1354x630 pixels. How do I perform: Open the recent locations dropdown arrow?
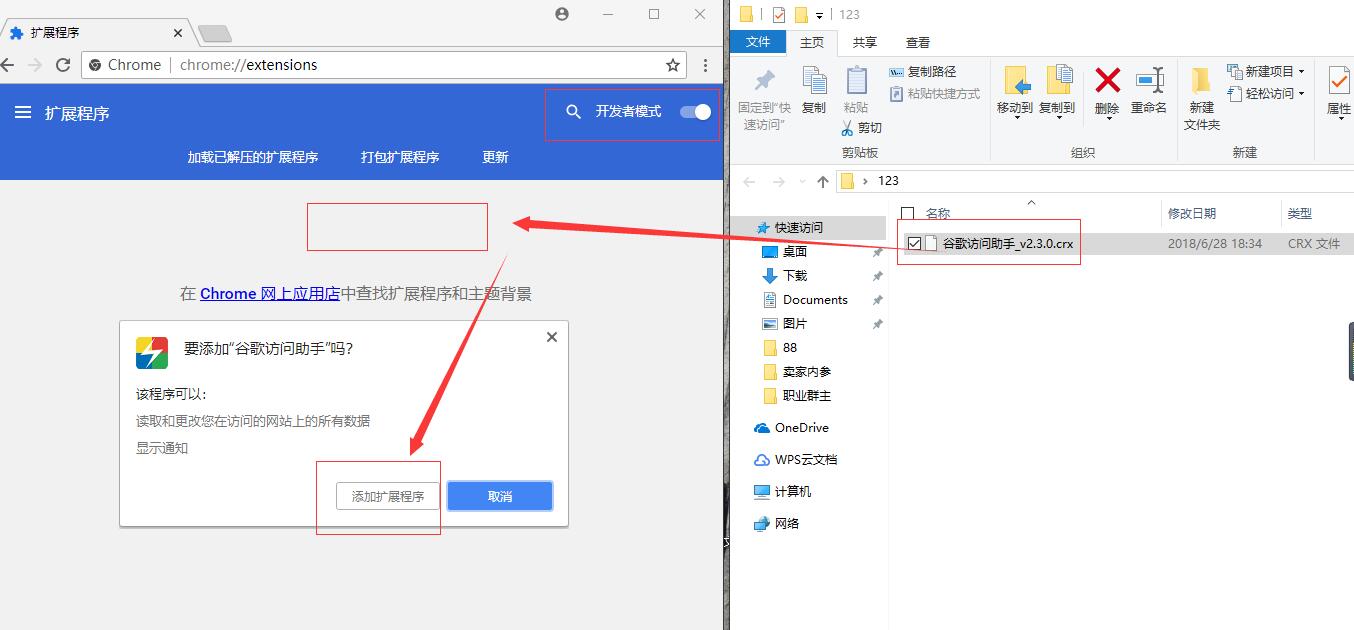(801, 182)
